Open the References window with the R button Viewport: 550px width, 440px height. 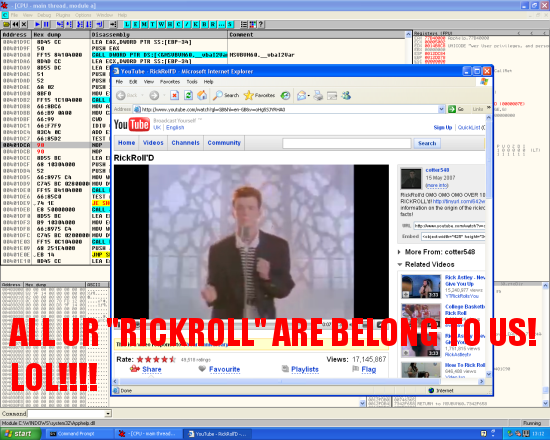[x=213, y=24]
